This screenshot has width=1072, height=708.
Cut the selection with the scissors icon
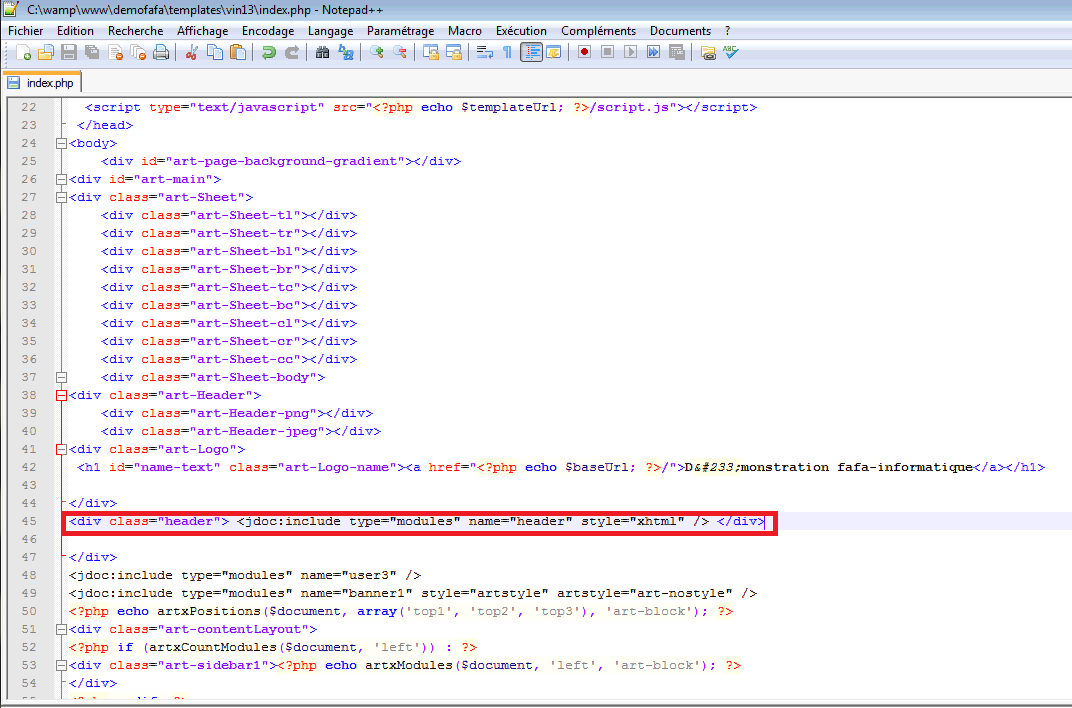(191, 53)
